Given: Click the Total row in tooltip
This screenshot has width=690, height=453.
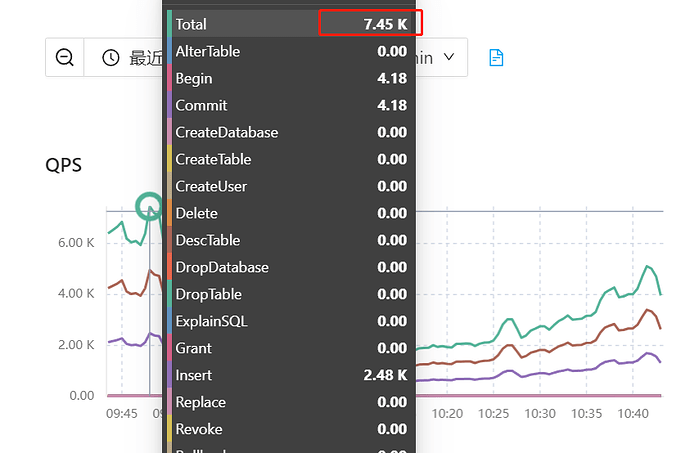Looking at the screenshot, I should 291,24.
